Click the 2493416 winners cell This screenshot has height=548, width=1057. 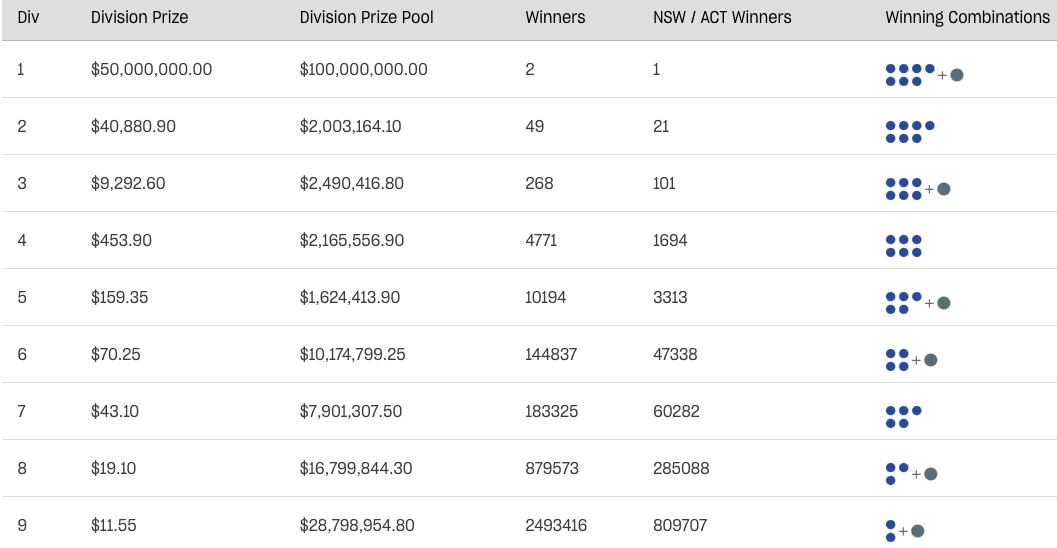[556, 526]
